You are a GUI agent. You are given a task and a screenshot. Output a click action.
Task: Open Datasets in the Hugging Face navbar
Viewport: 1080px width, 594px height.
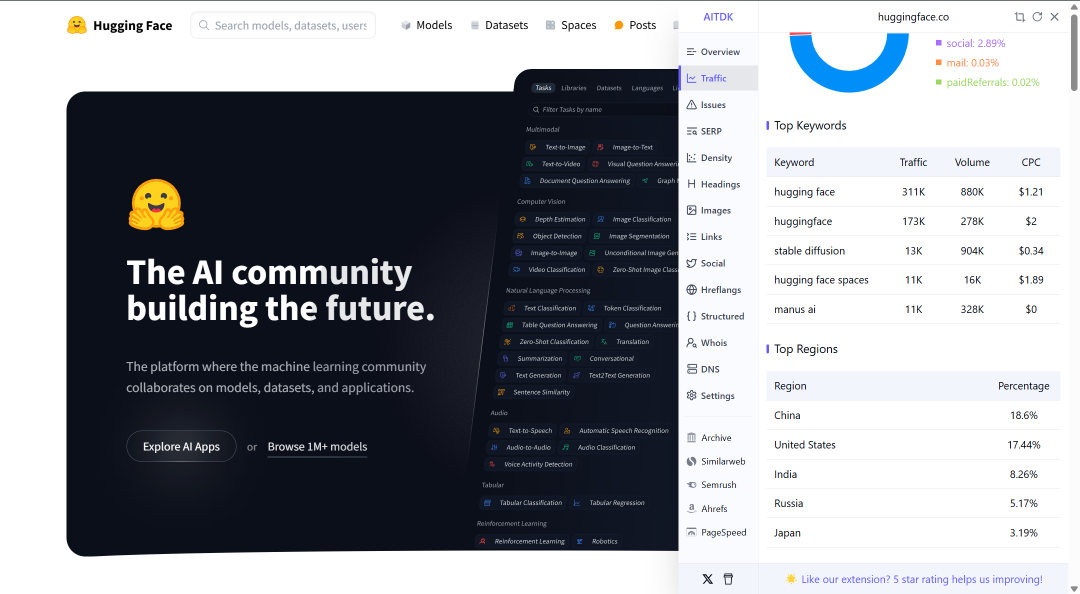pos(499,25)
